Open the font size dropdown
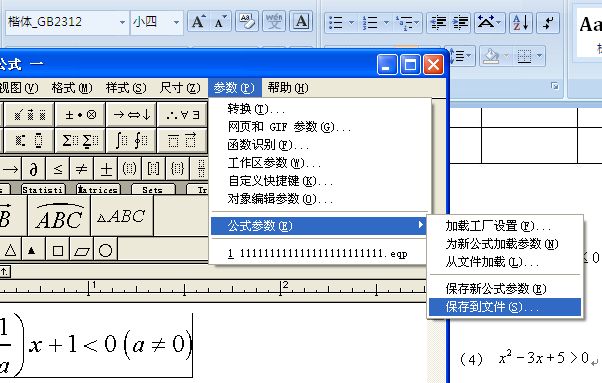 point(176,22)
